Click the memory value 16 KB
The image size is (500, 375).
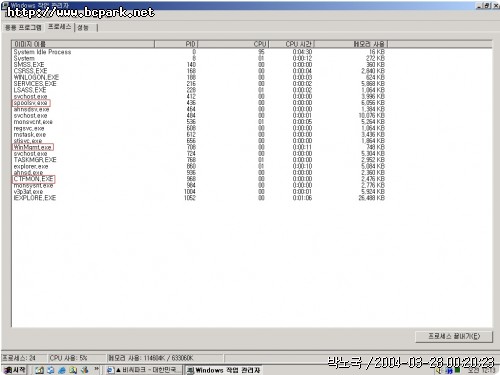pos(377,52)
